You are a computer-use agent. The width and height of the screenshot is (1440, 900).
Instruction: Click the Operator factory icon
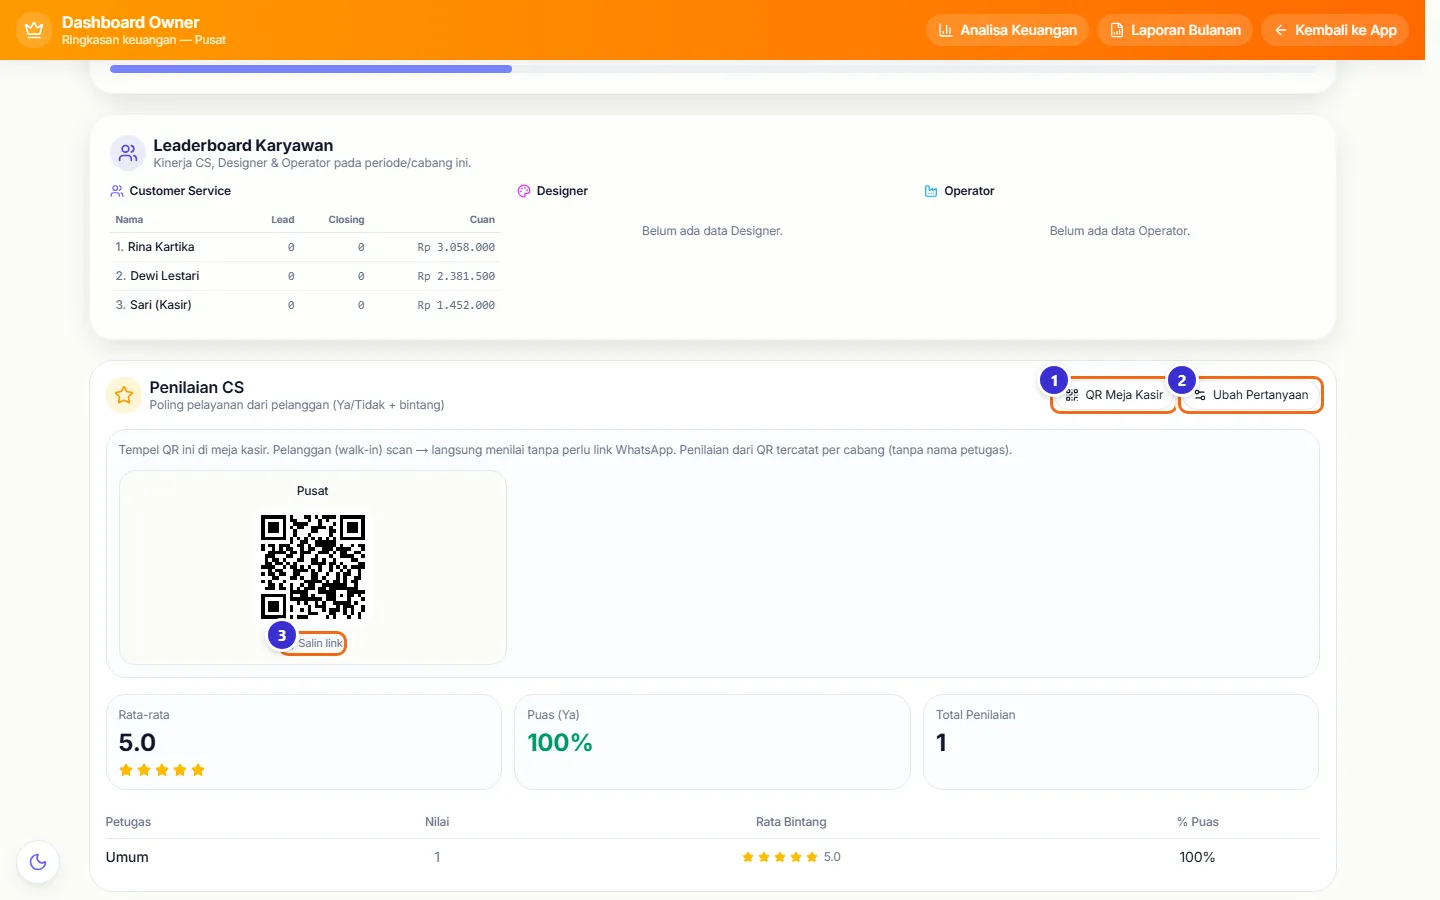pos(931,191)
